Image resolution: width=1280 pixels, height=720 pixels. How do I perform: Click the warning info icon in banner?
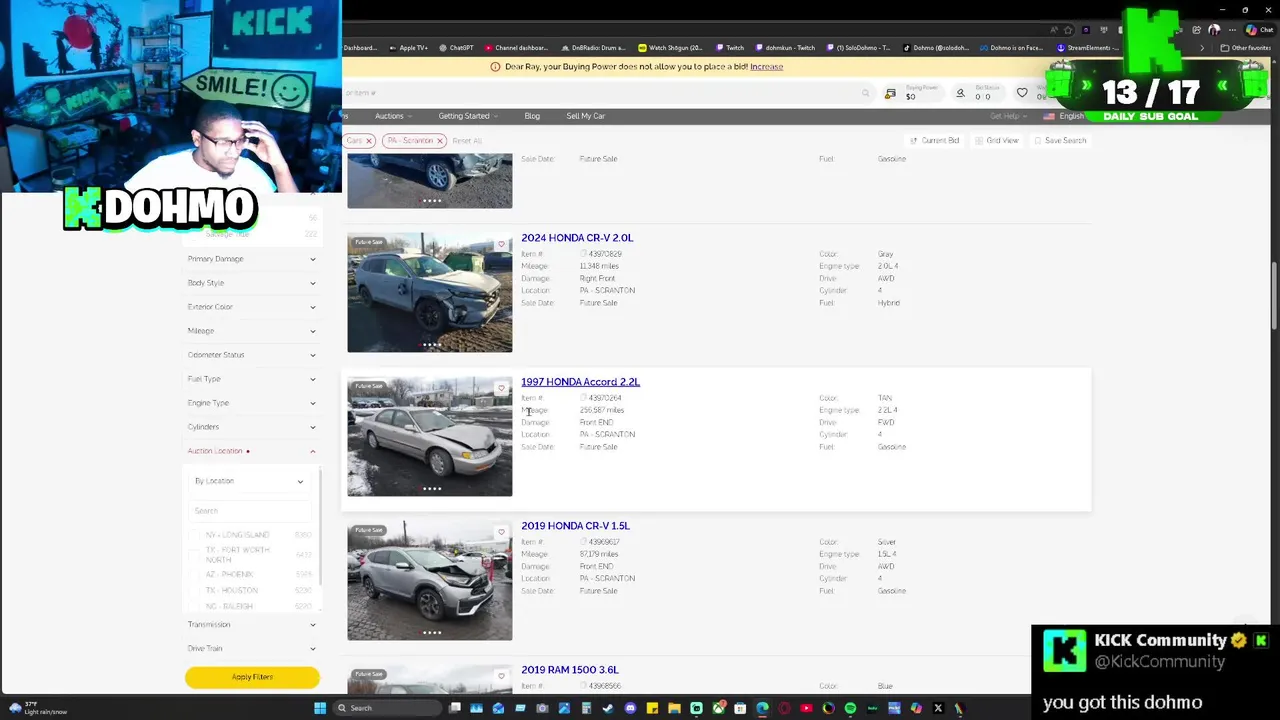coord(495,67)
